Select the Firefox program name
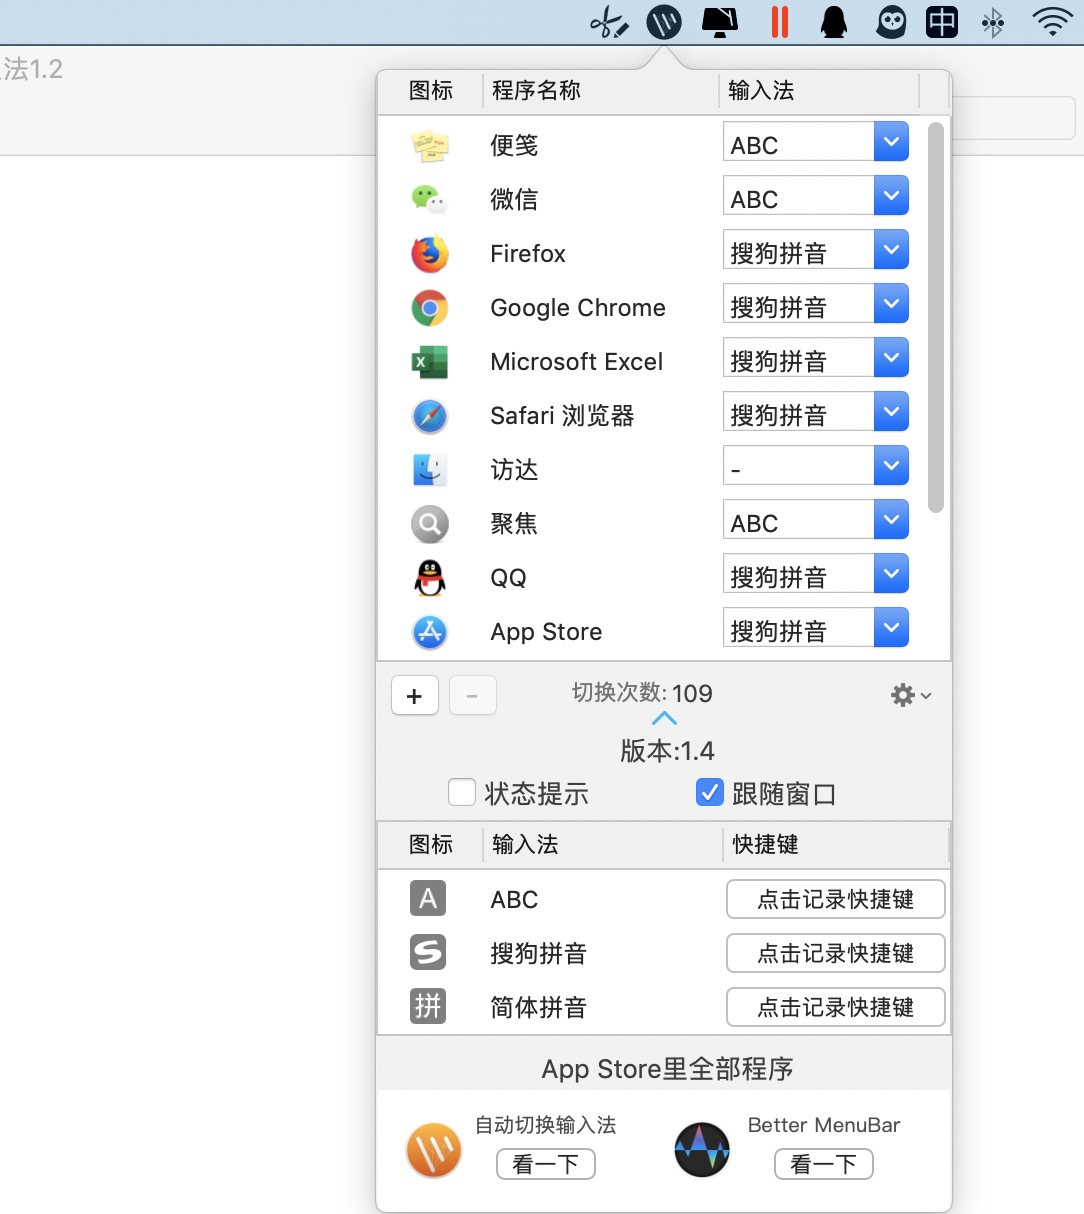This screenshot has width=1084, height=1214. pyautogui.click(x=528, y=254)
